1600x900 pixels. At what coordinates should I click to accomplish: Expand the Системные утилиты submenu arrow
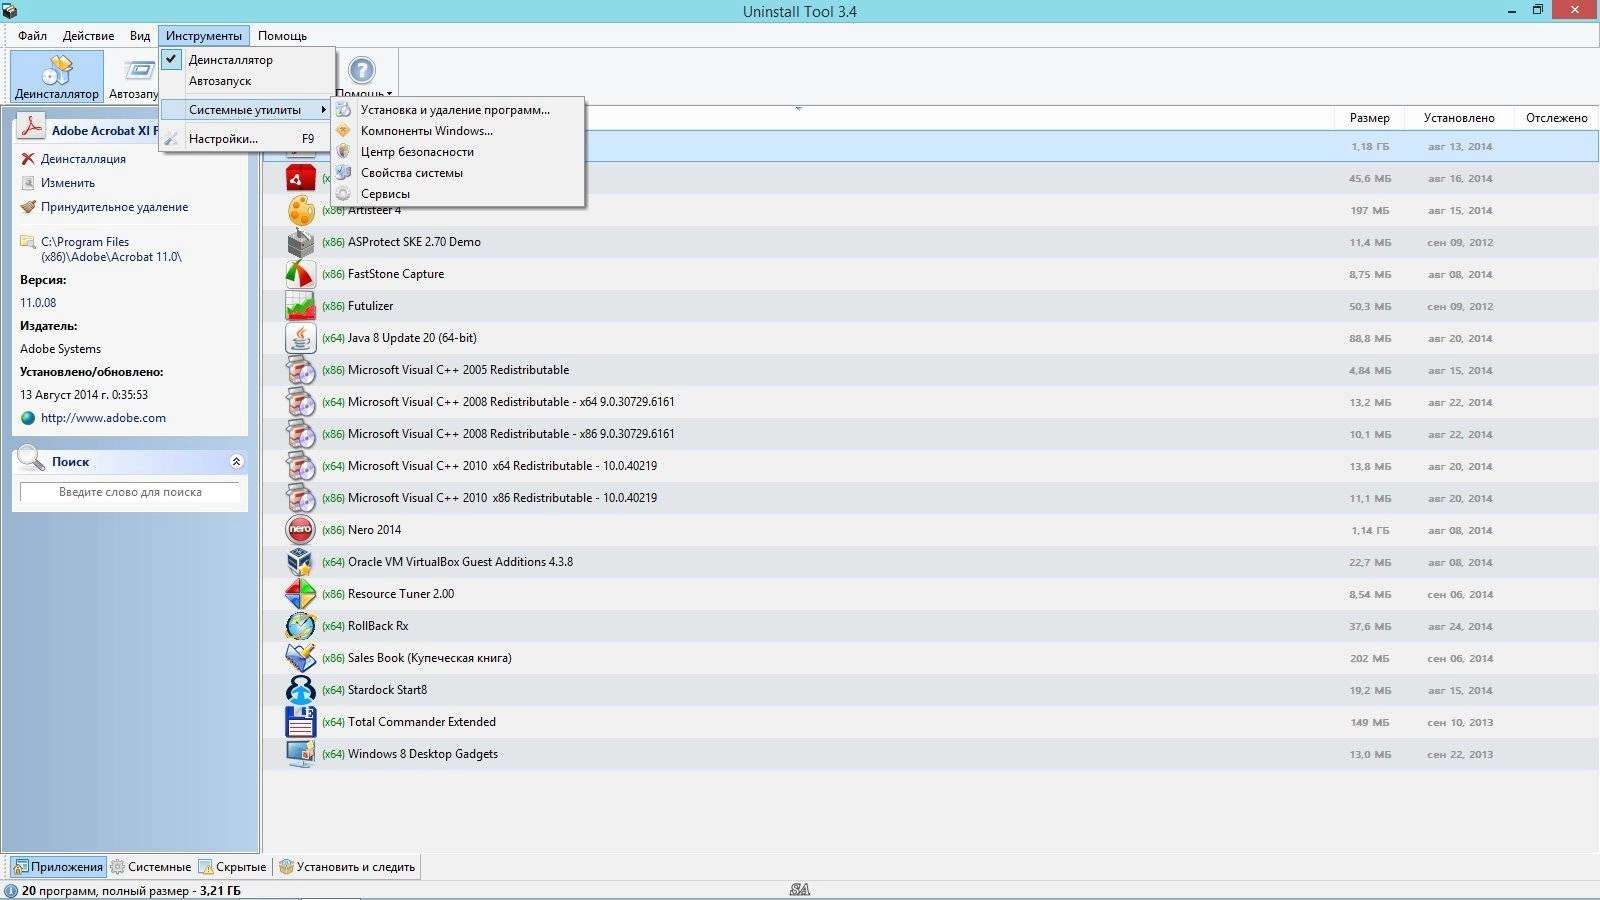(x=323, y=110)
